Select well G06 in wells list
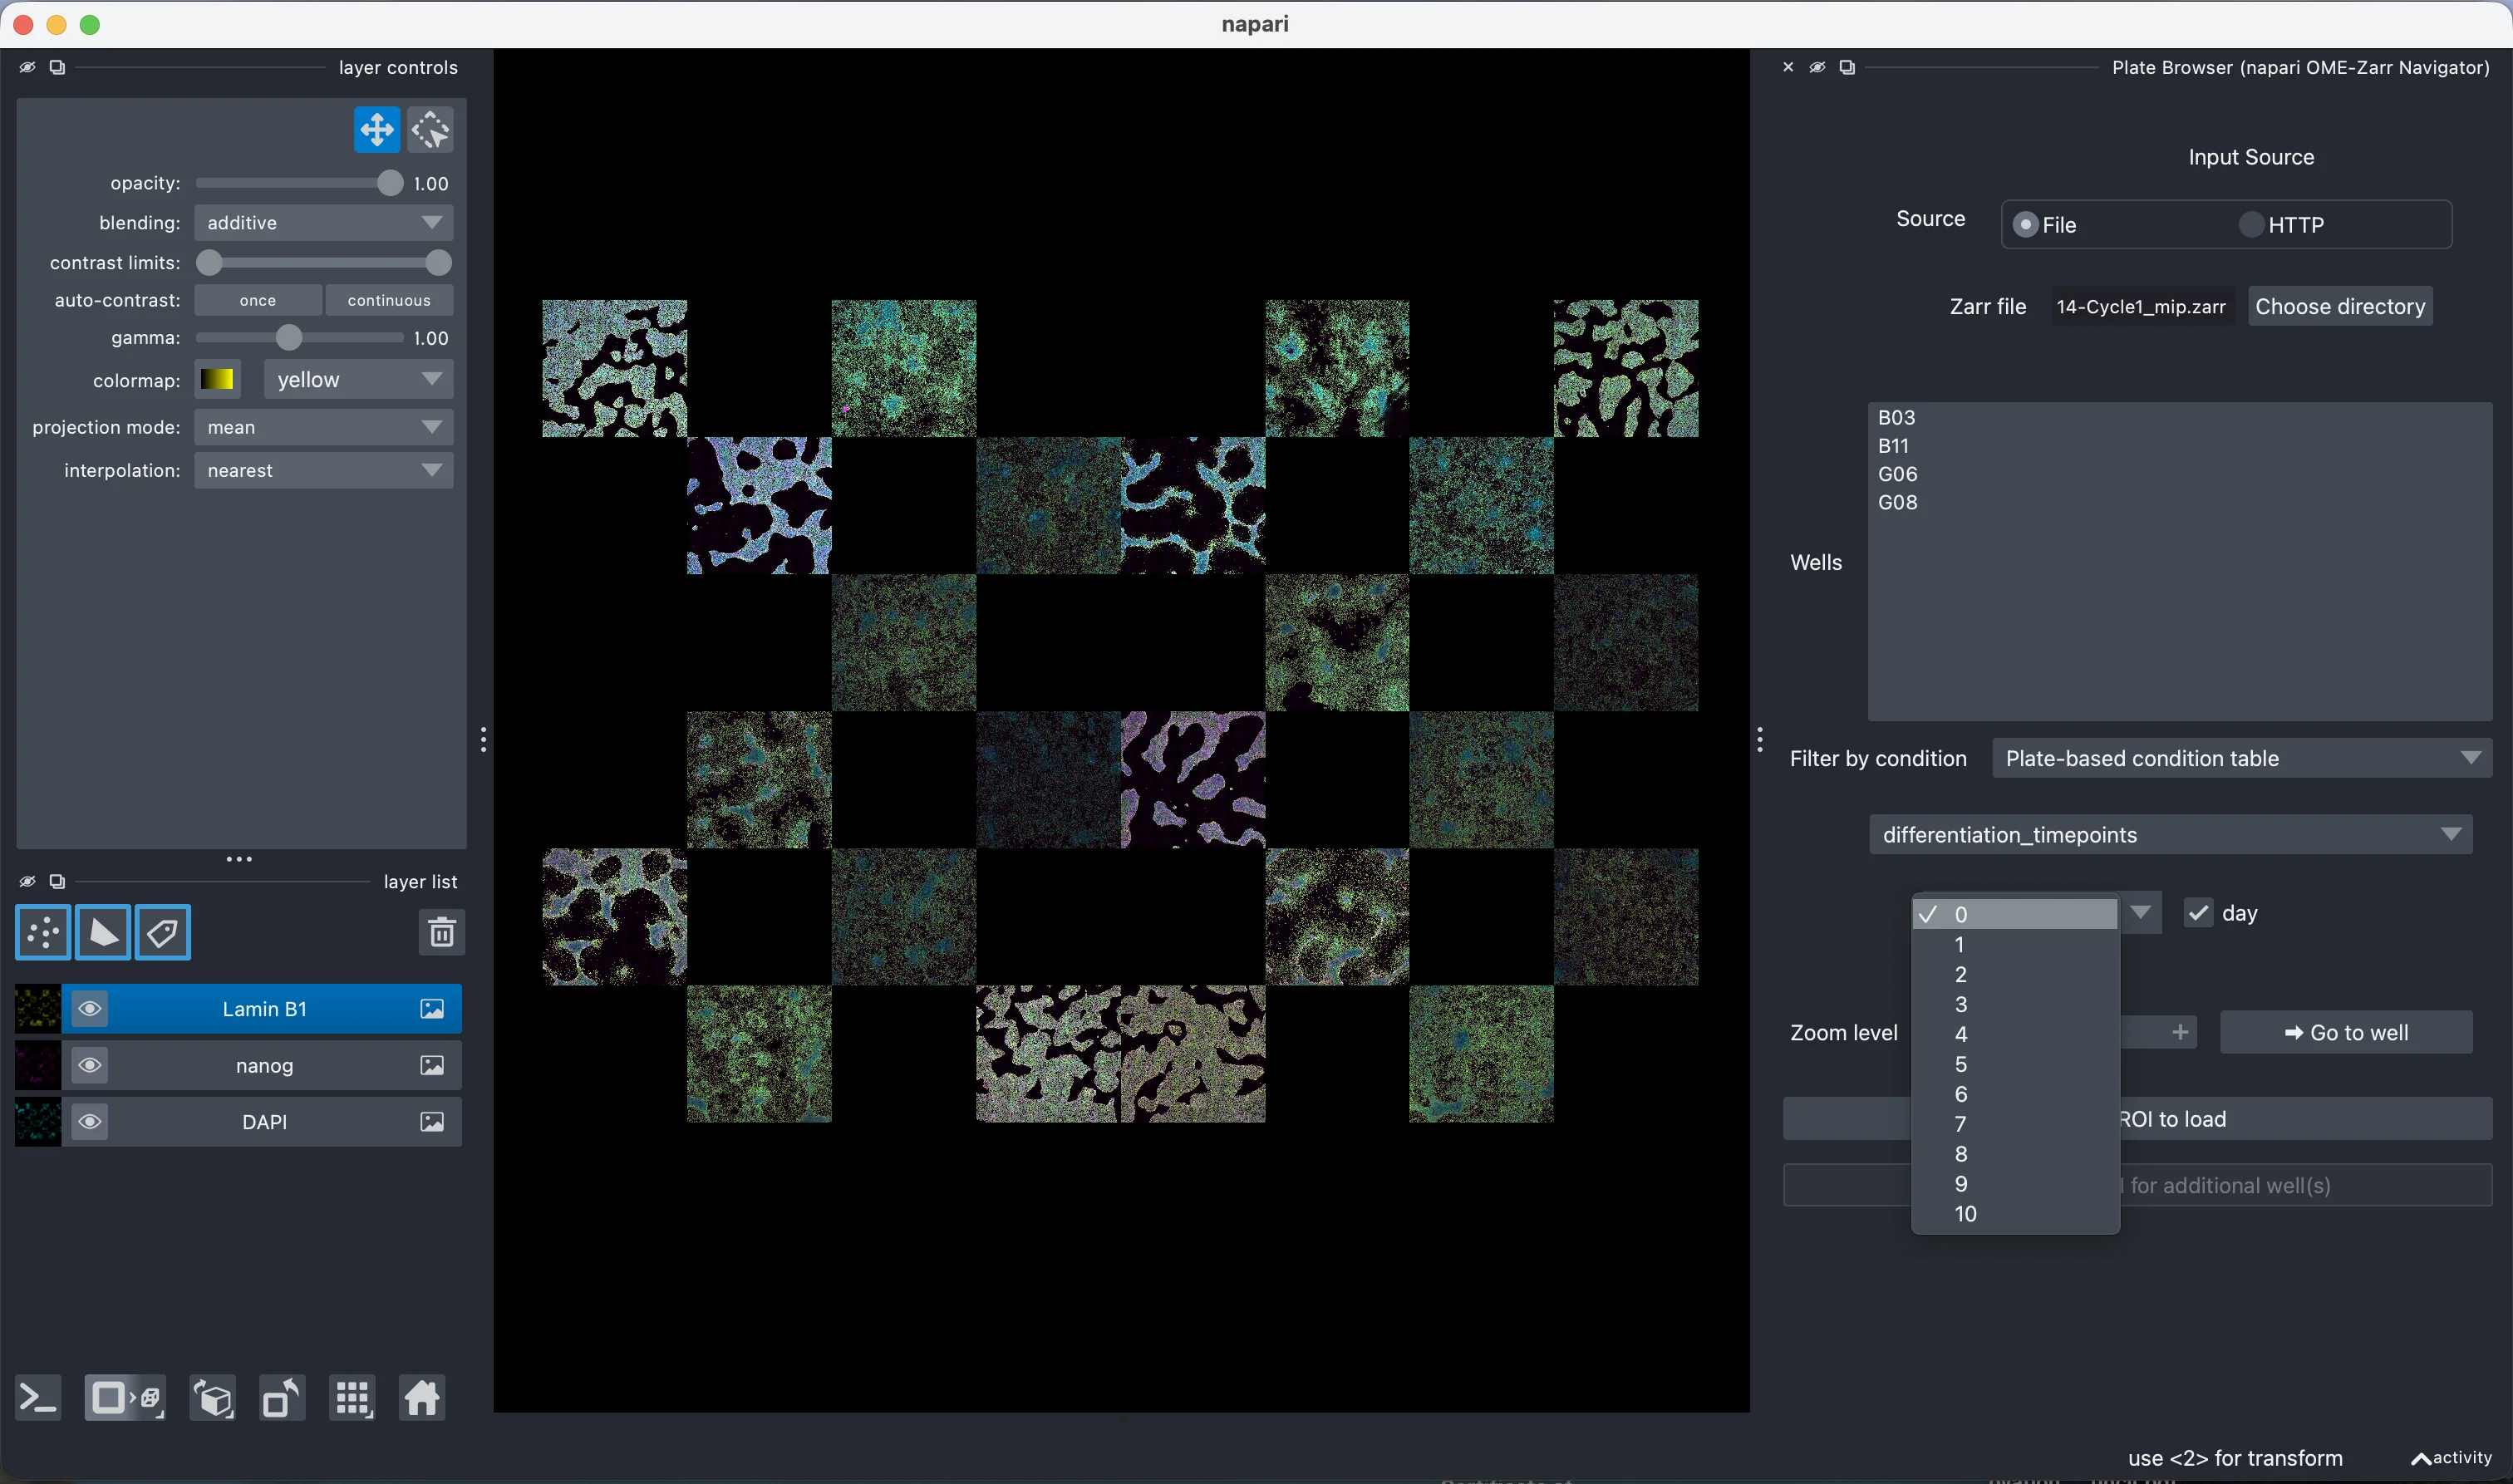The image size is (2513, 1484). click(2179, 474)
